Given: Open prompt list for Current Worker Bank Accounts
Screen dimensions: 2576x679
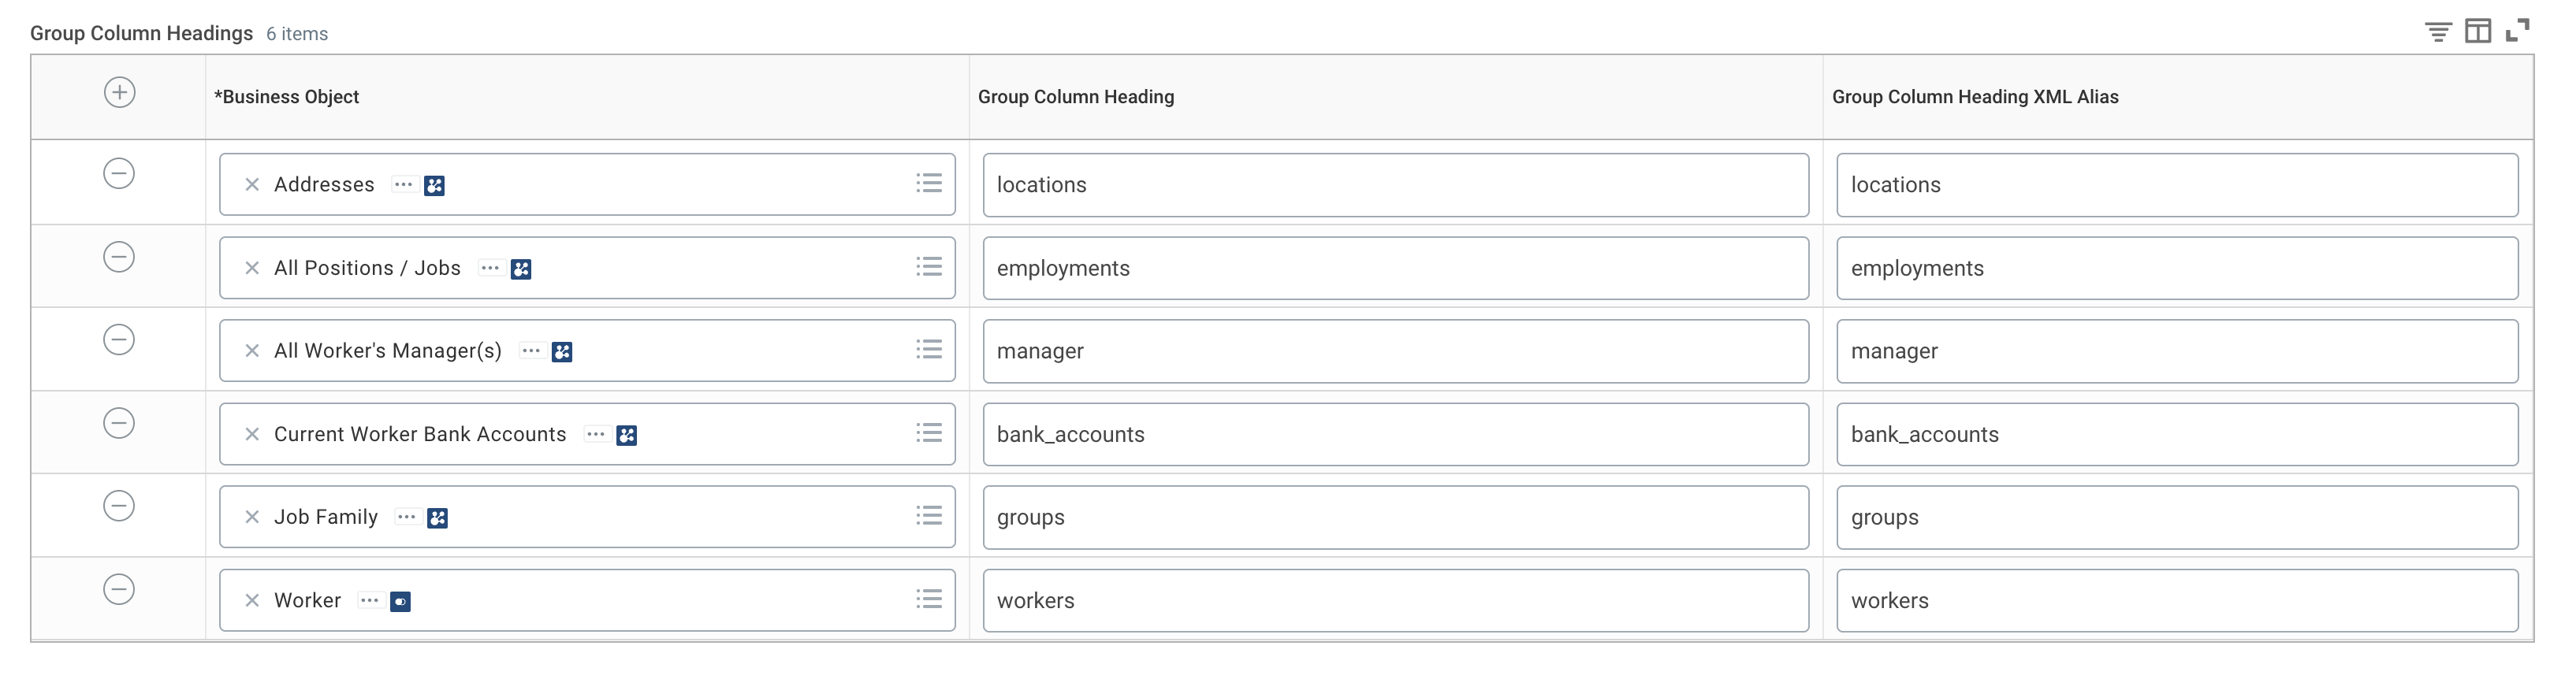Looking at the screenshot, I should click(929, 433).
